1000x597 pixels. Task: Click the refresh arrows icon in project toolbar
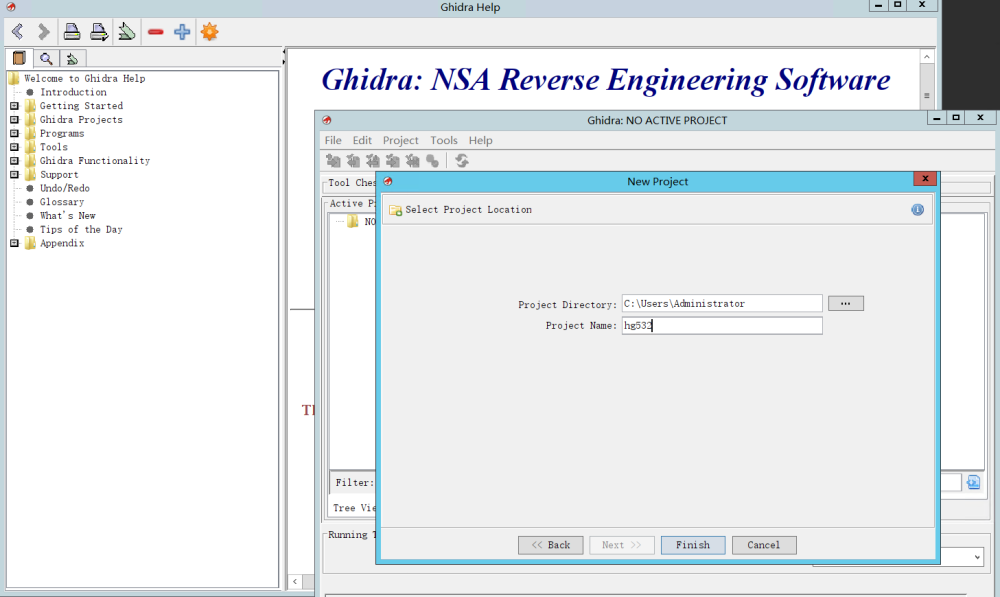pos(462,161)
